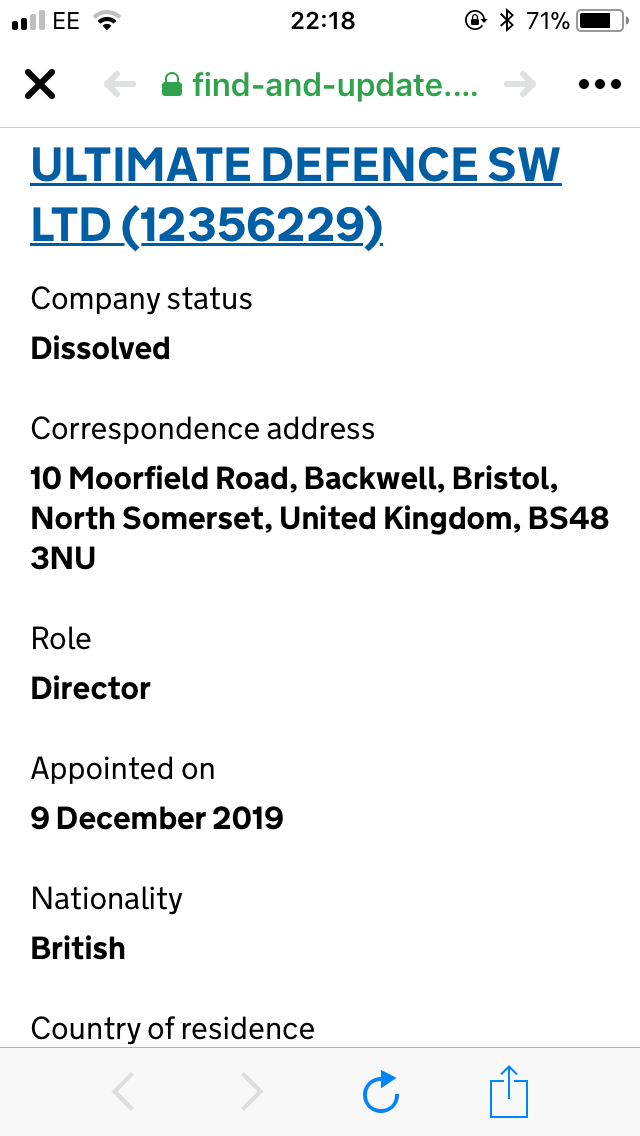Tap the grey forward arrow beside the URL
640x1136 pixels.
[520, 85]
